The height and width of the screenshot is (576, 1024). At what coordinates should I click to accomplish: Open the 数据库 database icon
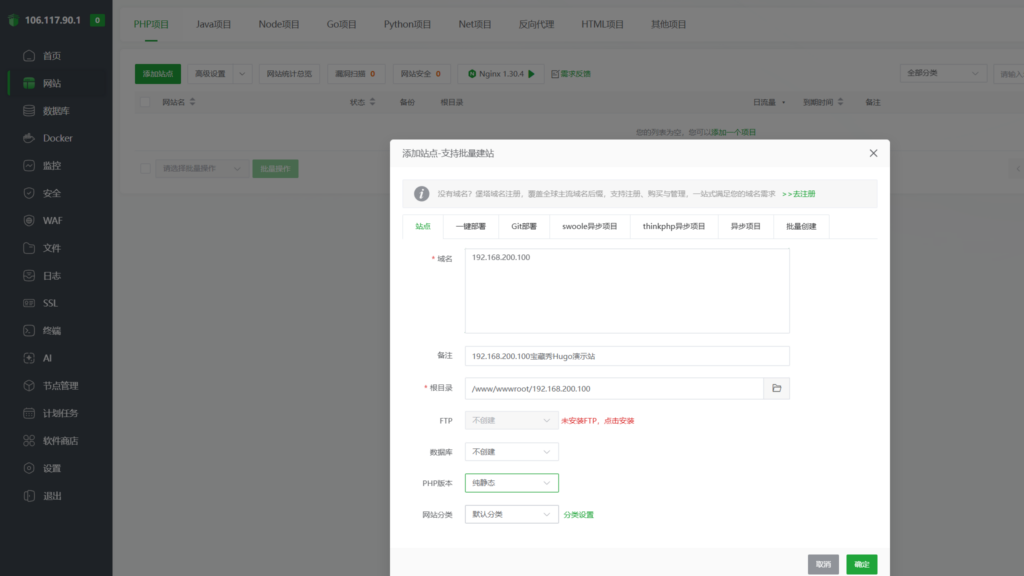tap(29, 111)
